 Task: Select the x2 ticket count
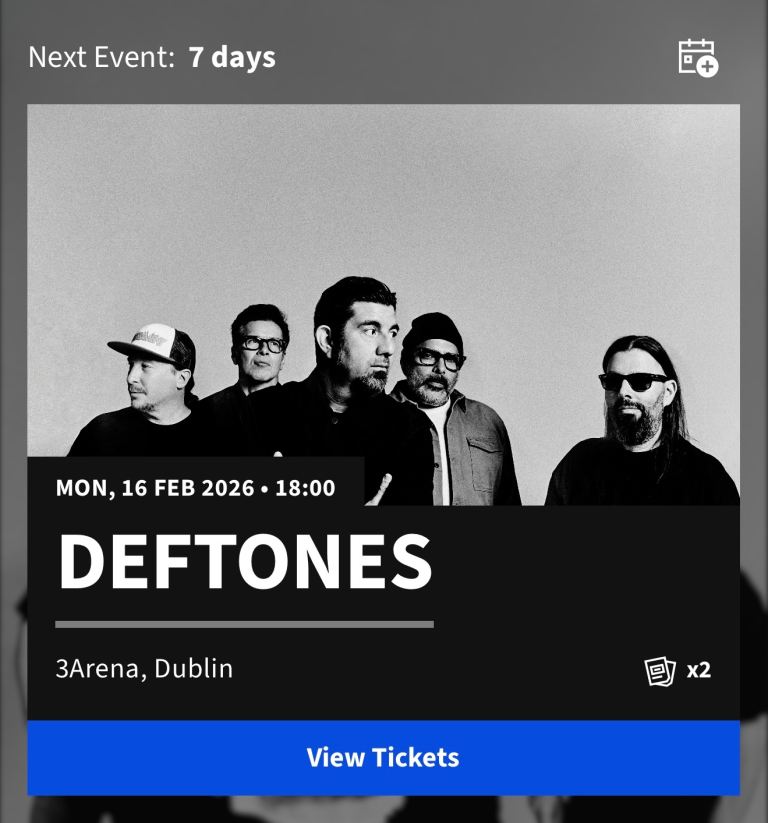(x=699, y=670)
